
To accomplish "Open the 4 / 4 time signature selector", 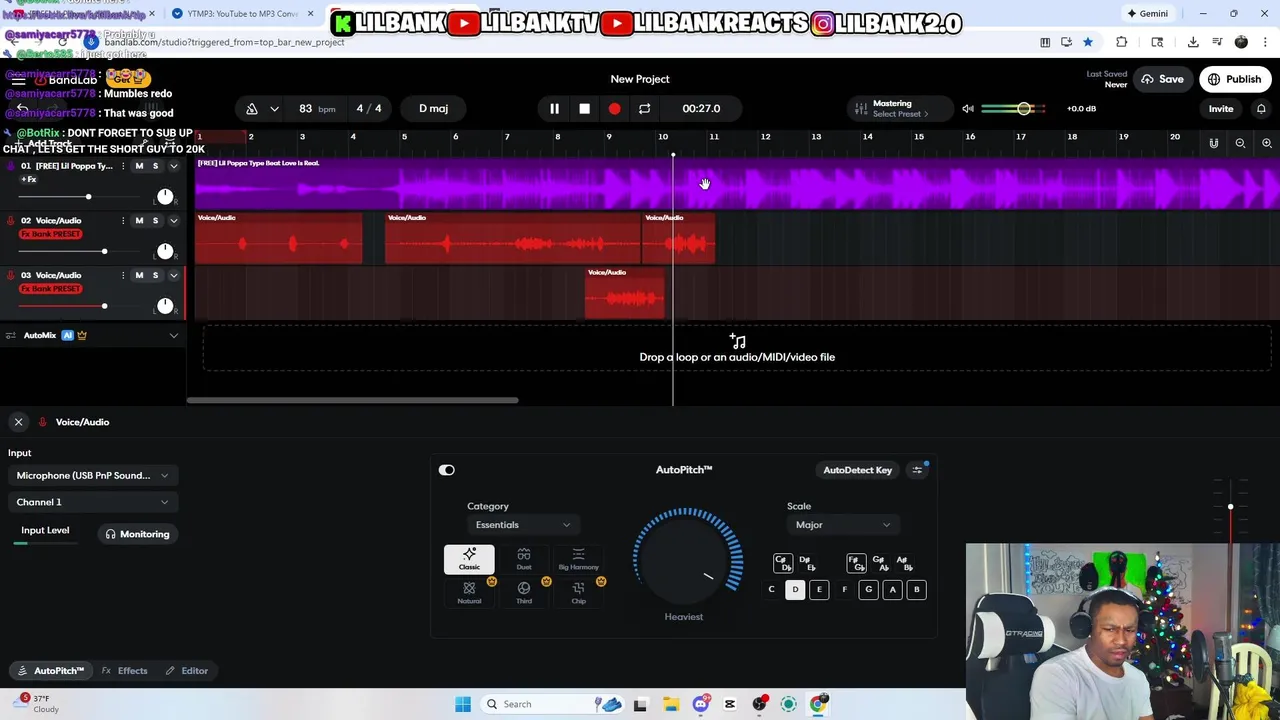I will 369,108.
